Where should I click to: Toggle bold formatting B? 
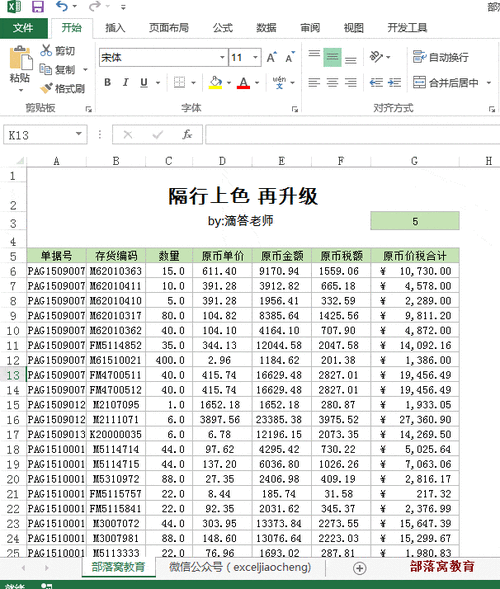[107, 82]
